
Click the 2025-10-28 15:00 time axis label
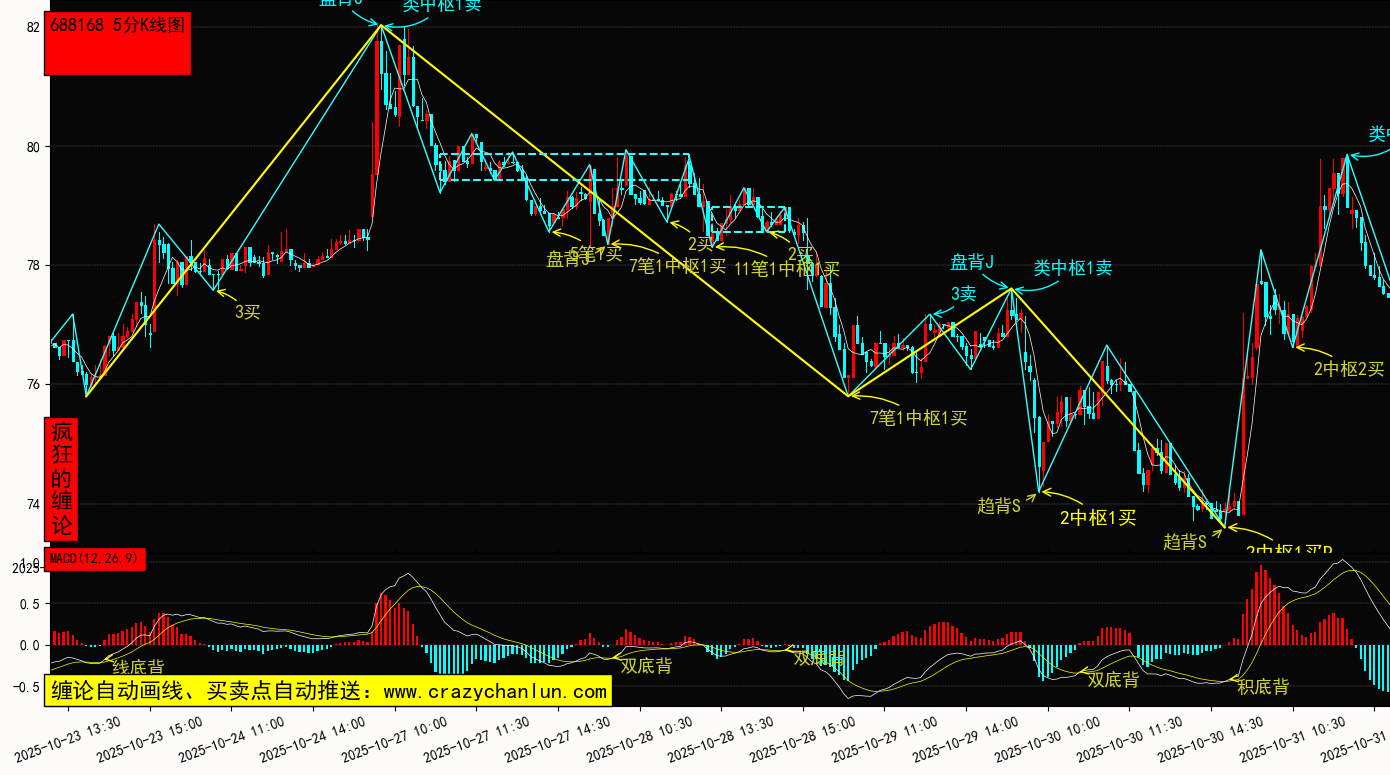click(794, 741)
